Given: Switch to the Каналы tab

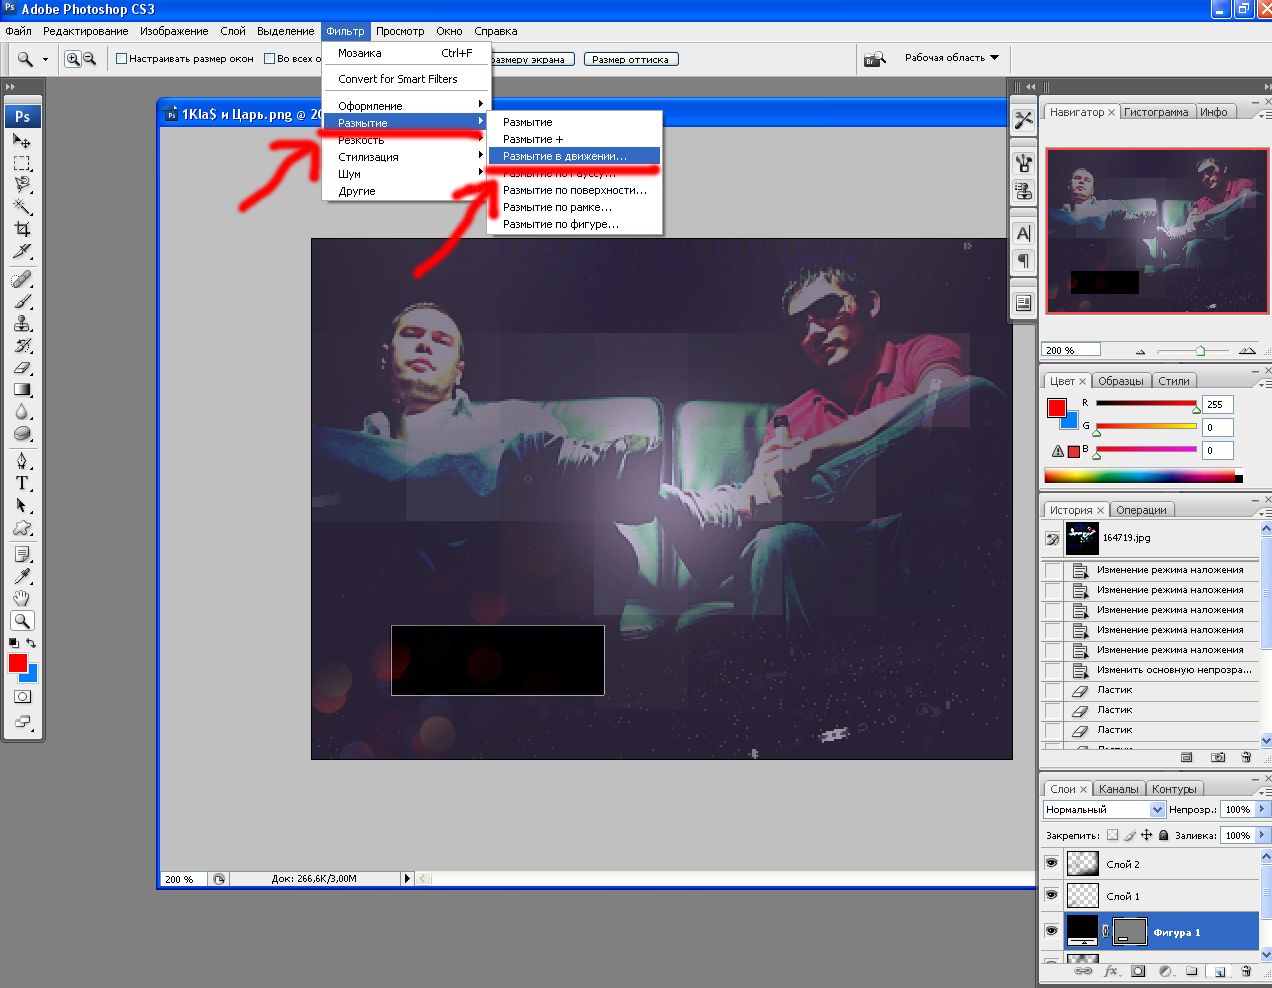Looking at the screenshot, I should [1118, 789].
